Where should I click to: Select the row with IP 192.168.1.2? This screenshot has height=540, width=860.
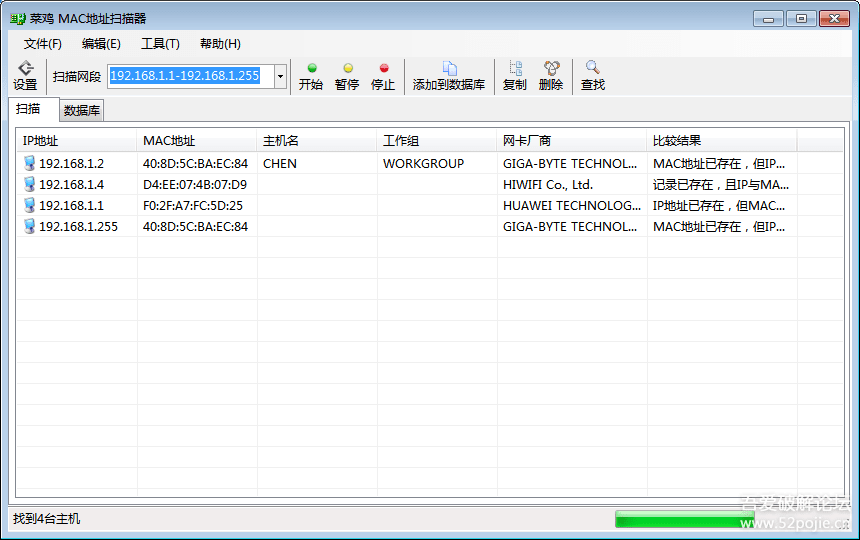tap(430, 163)
